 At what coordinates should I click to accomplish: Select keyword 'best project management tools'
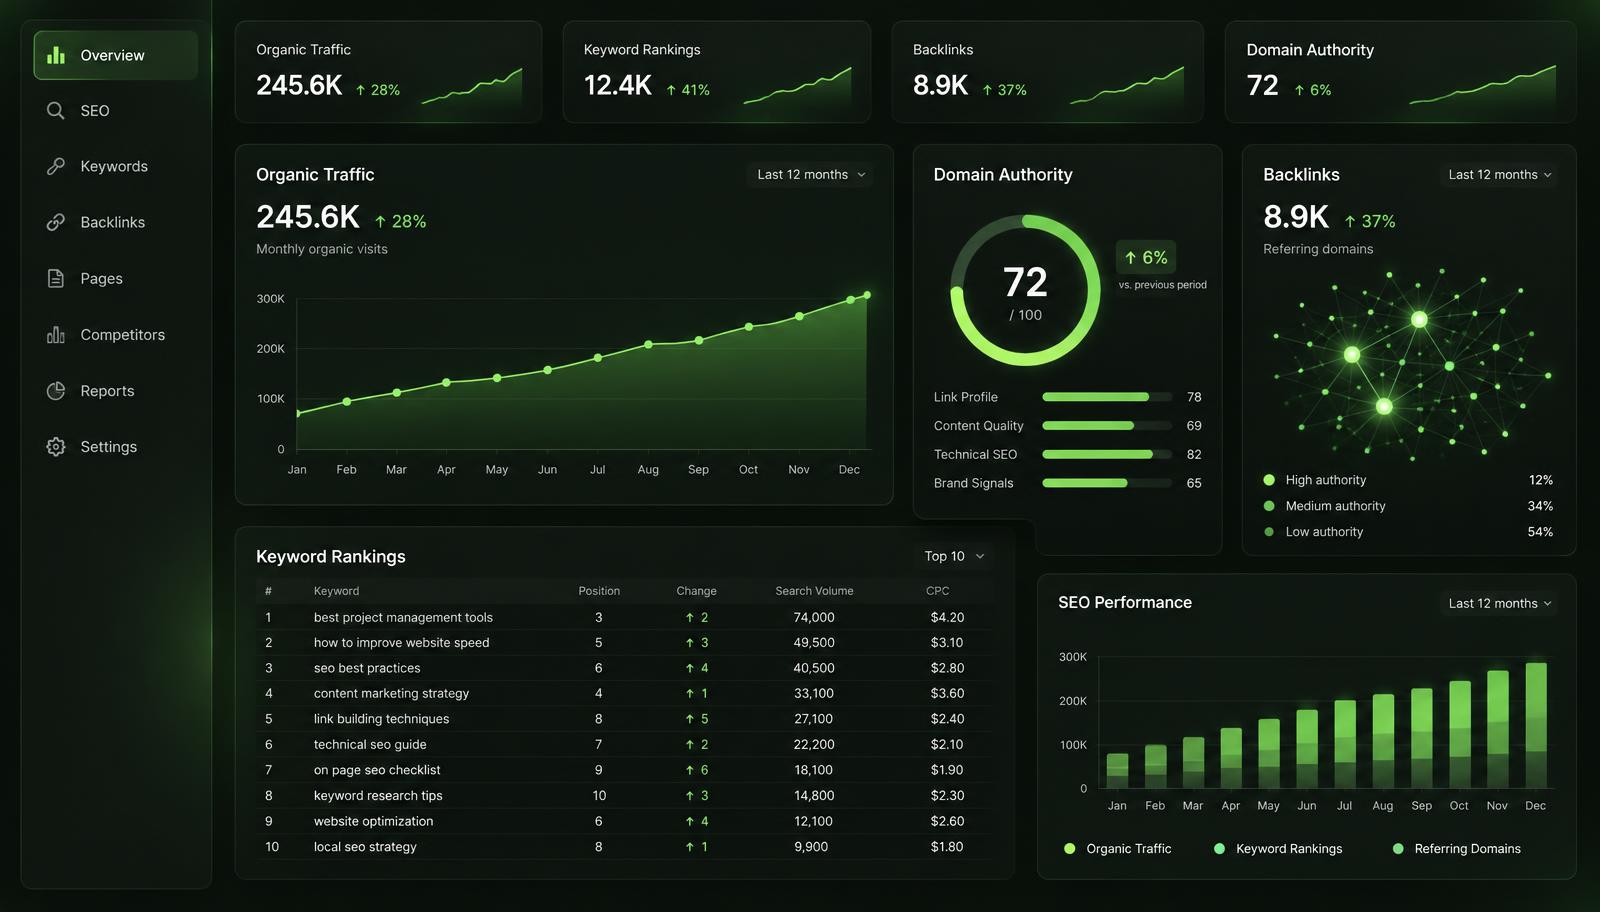click(403, 617)
